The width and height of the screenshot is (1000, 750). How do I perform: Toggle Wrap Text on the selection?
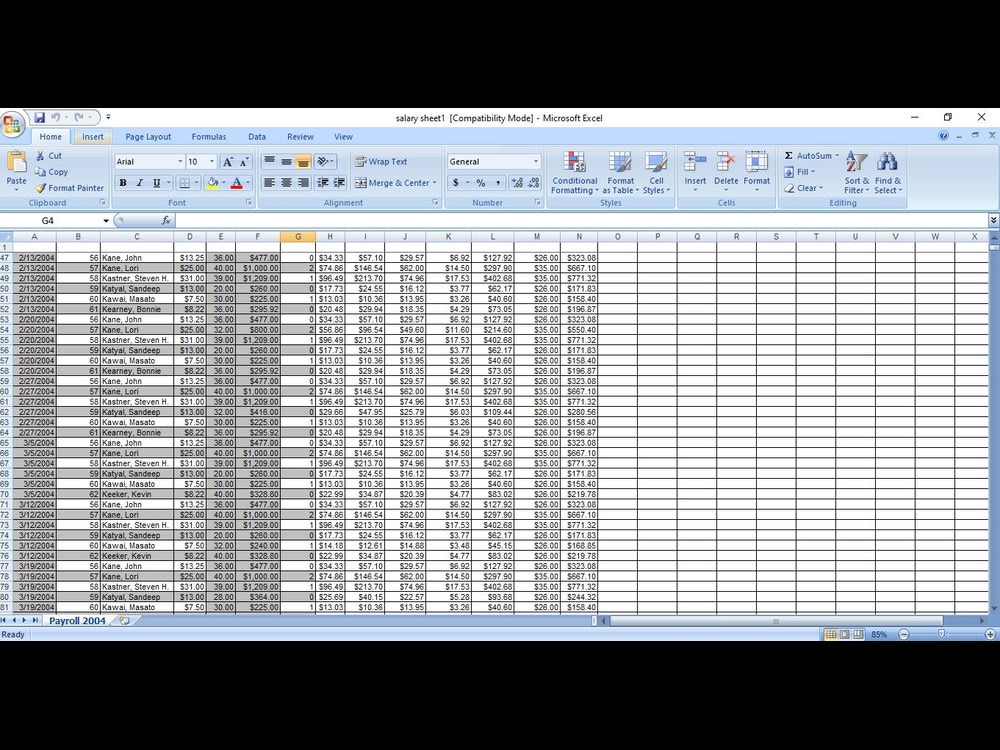tap(385, 161)
